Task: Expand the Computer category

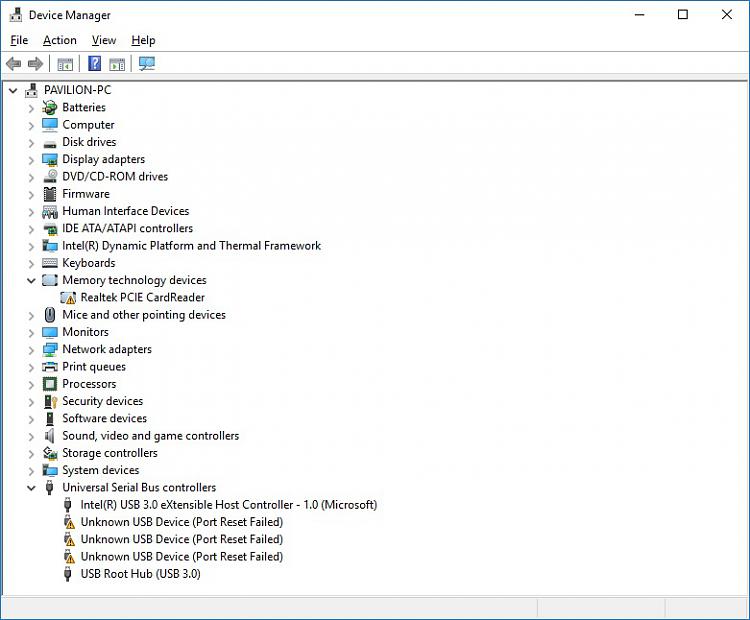Action: [31, 126]
